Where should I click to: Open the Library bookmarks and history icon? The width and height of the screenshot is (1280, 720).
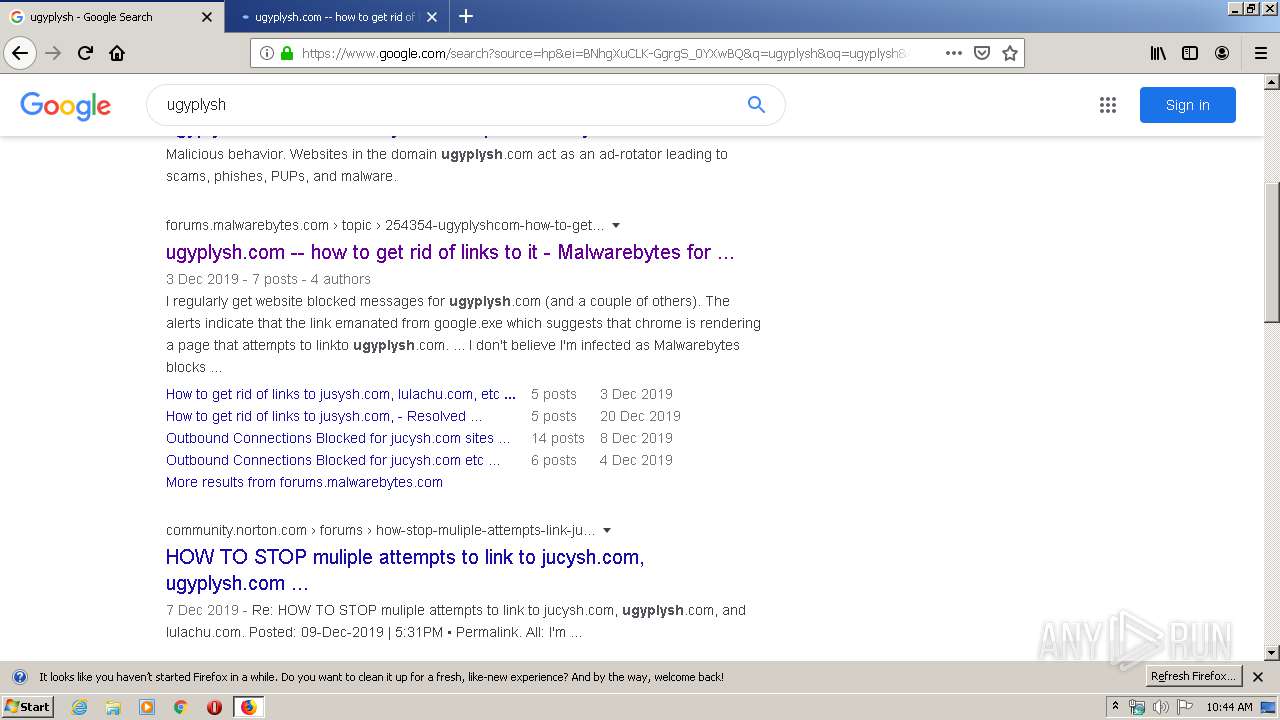pyautogui.click(x=1158, y=53)
